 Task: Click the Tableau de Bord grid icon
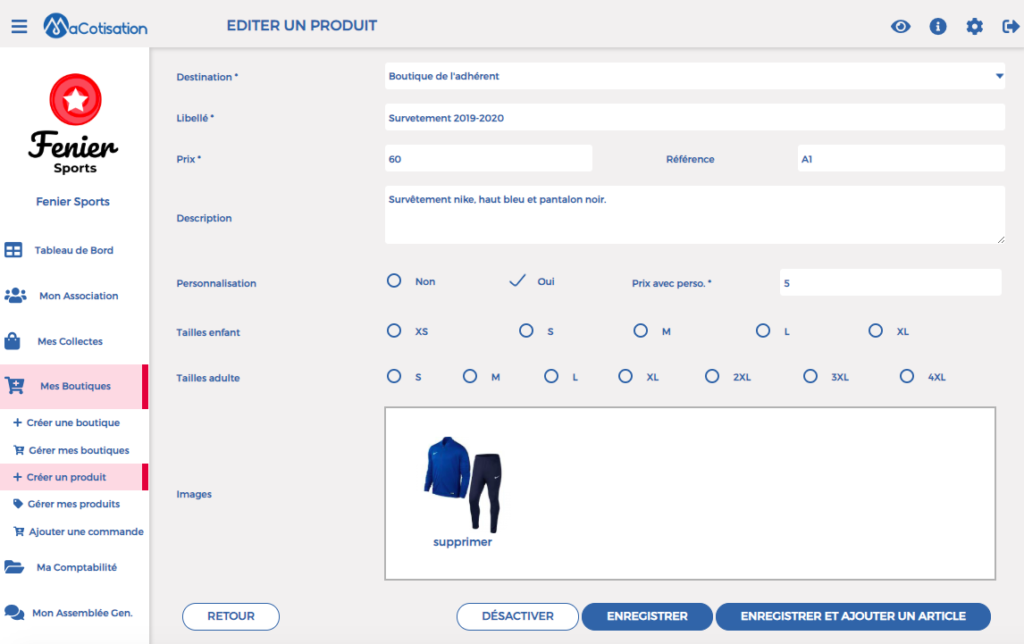click(x=13, y=250)
